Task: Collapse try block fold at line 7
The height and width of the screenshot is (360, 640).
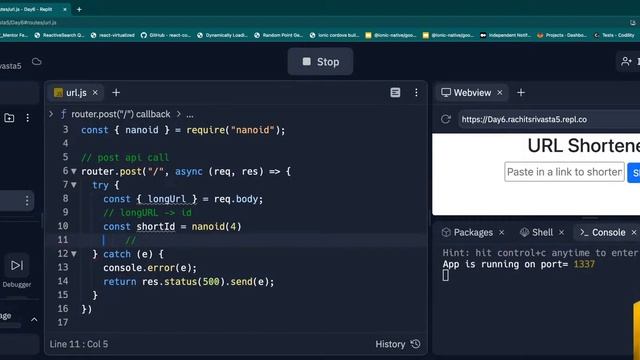Action: pyautogui.click(x=74, y=185)
